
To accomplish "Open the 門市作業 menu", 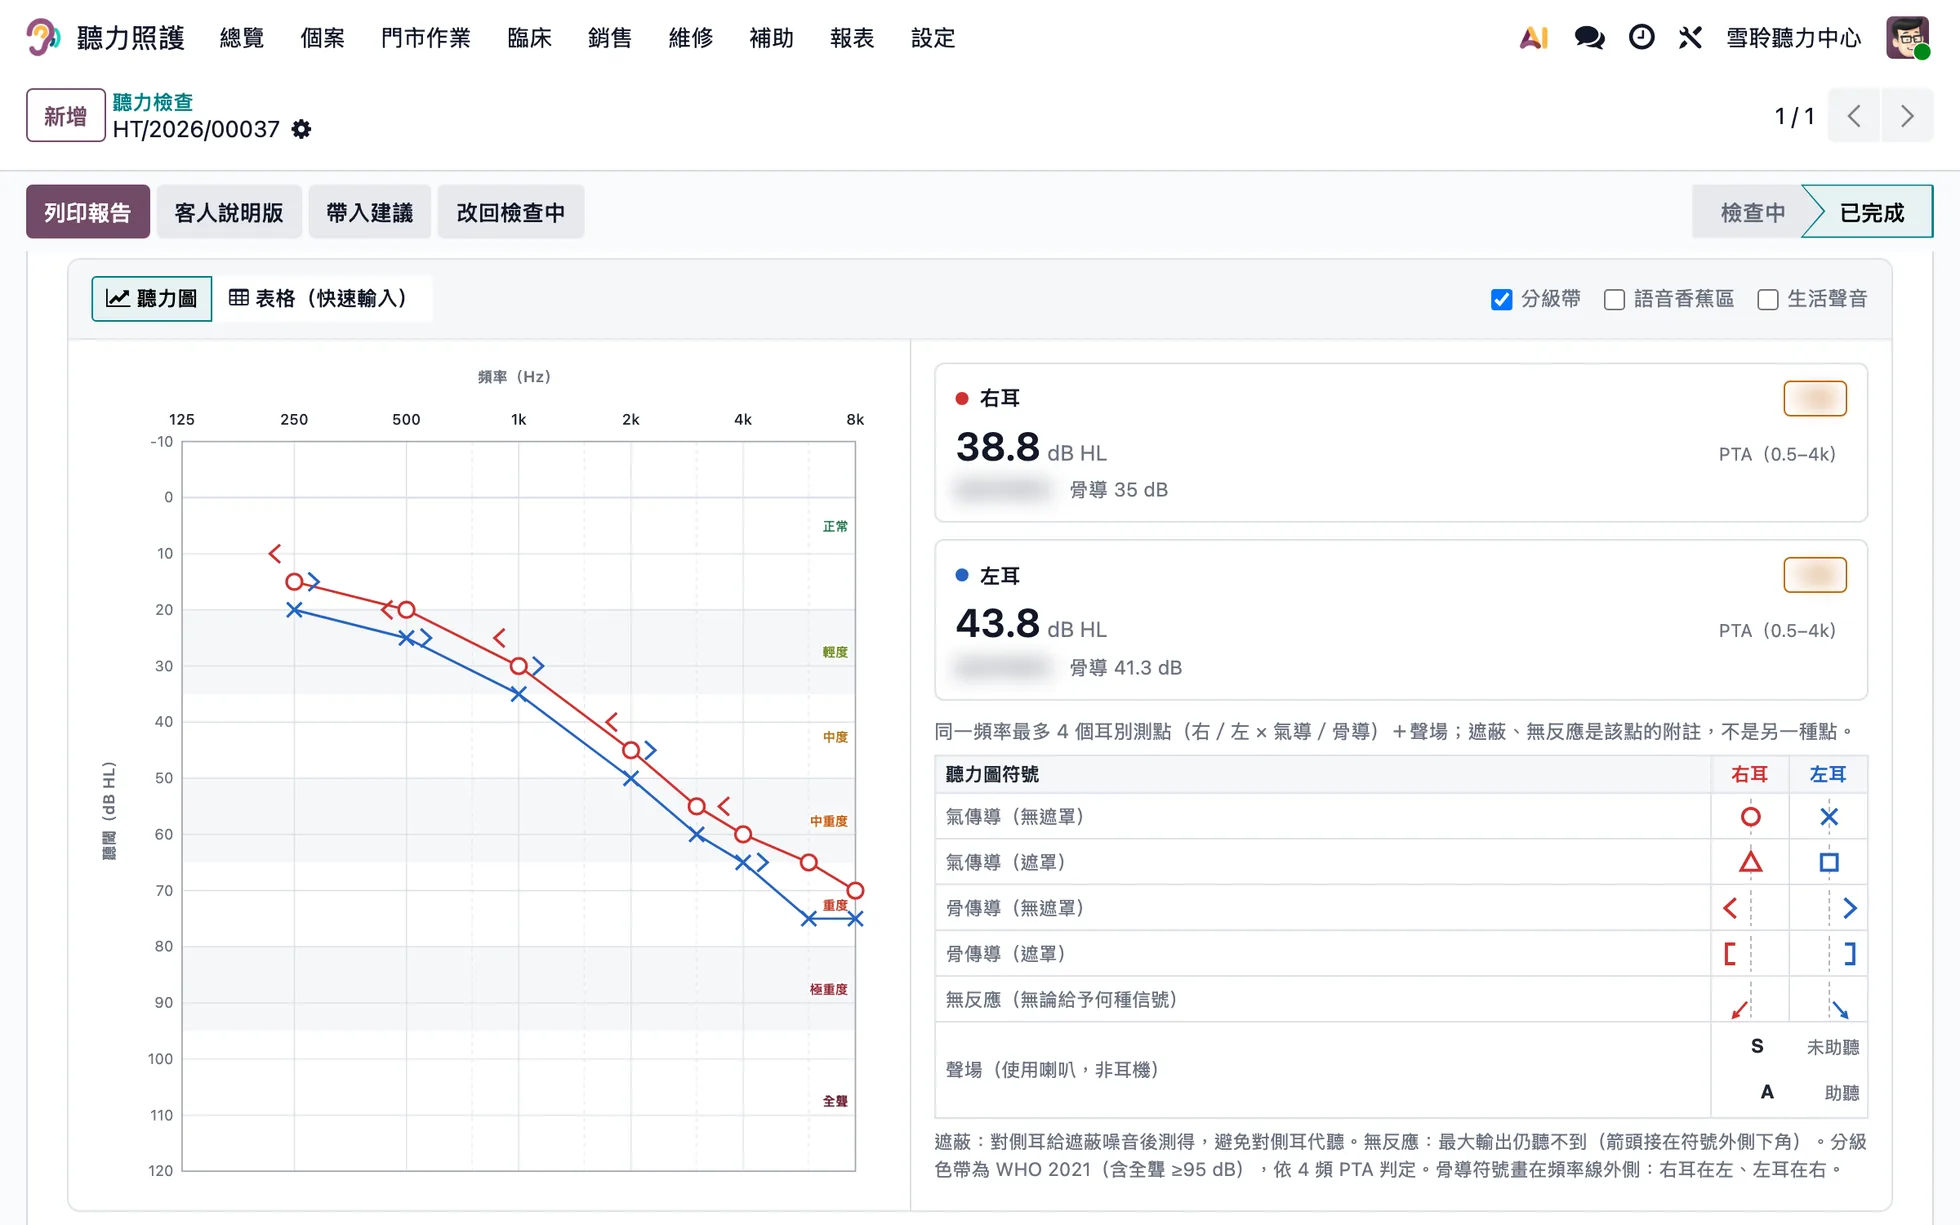I will [x=425, y=38].
